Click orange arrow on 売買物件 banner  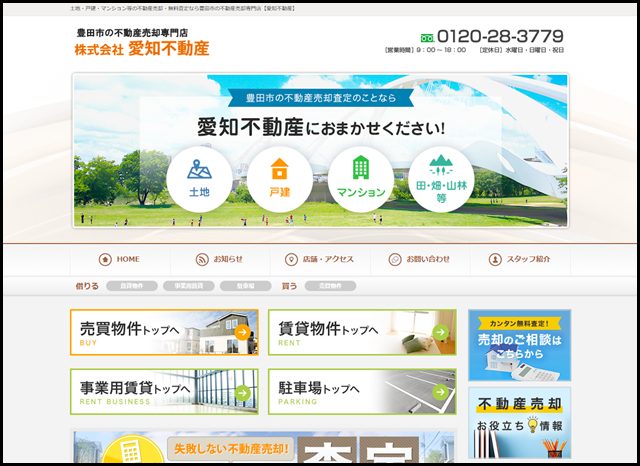coord(242,332)
